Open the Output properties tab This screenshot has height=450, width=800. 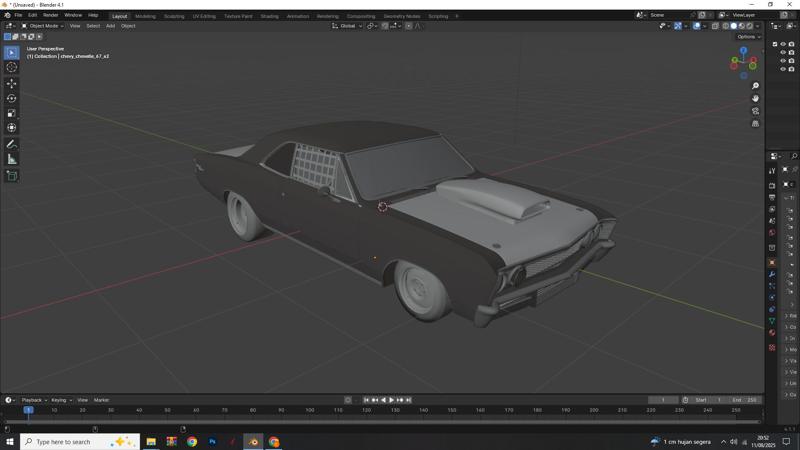[x=772, y=197]
